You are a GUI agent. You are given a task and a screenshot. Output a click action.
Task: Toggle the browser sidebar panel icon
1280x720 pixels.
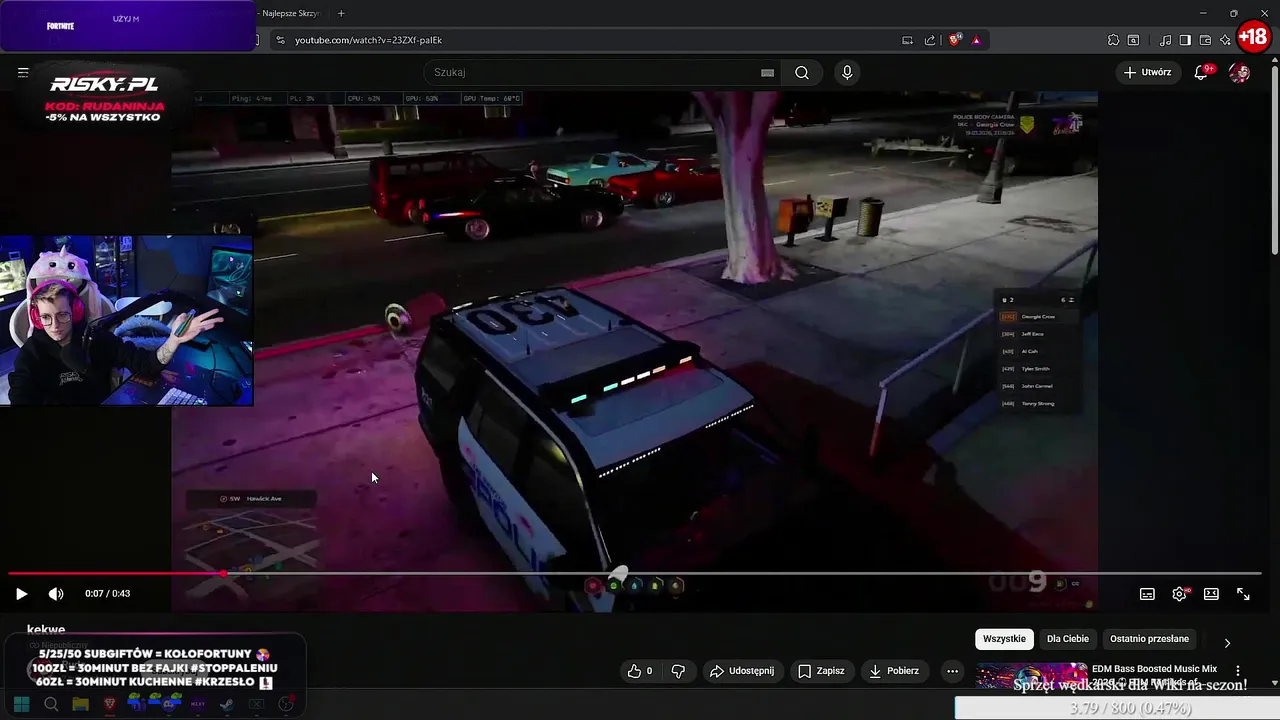coord(1185,40)
